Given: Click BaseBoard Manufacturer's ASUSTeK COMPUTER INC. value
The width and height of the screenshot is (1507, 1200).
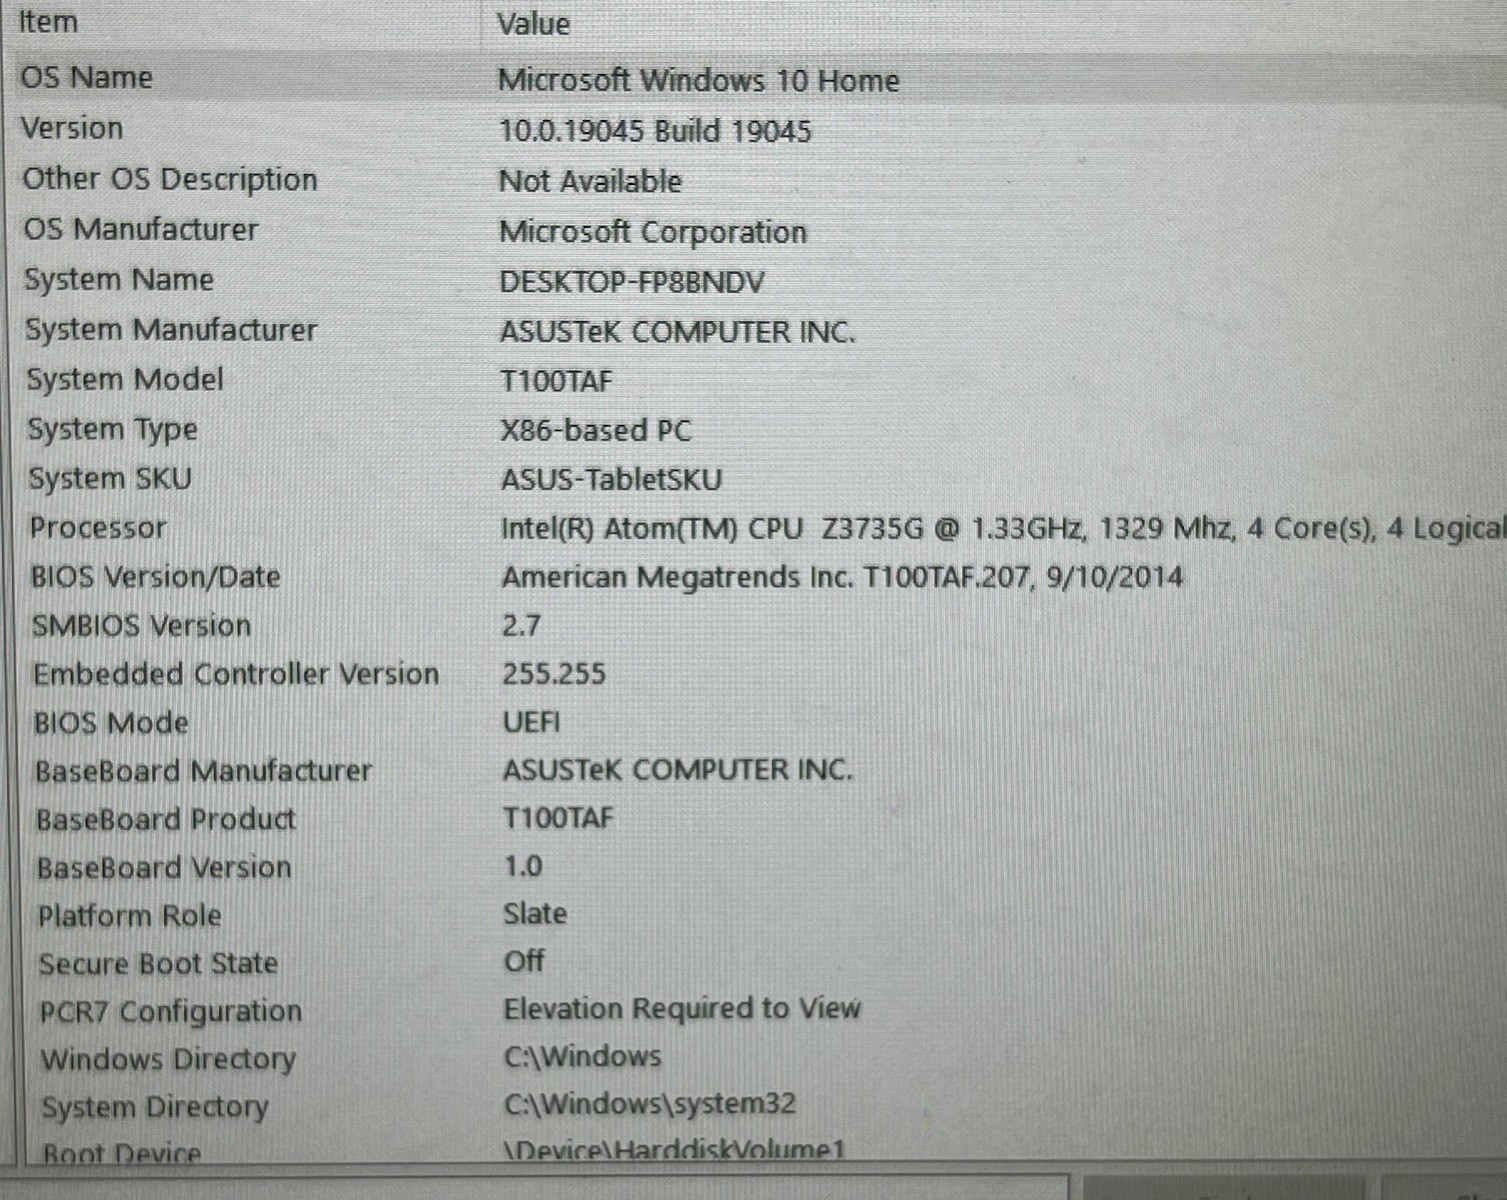Looking at the screenshot, I should pyautogui.click(x=677, y=770).
